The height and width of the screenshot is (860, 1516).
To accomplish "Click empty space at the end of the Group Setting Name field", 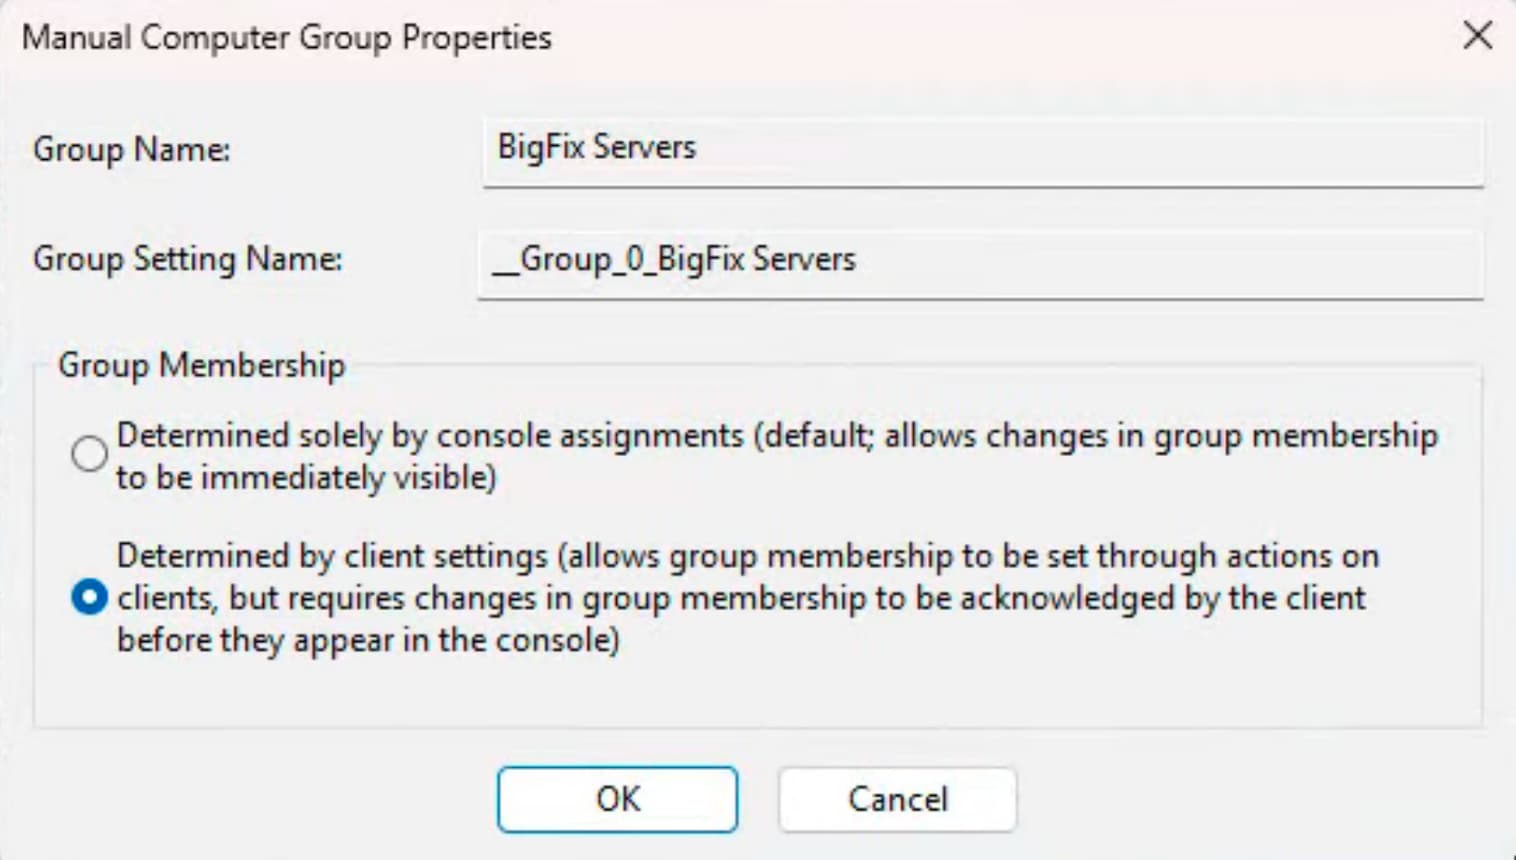I will point(1200,262).
